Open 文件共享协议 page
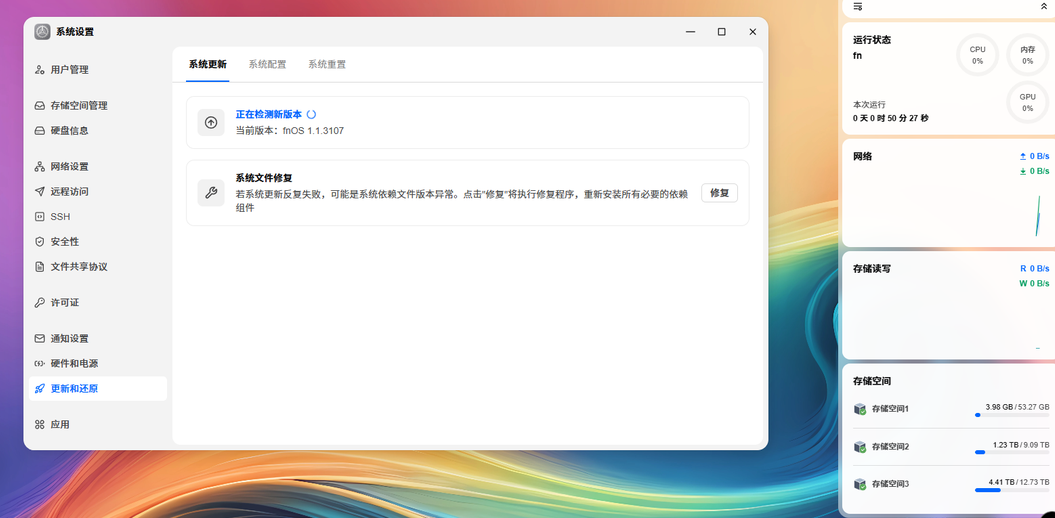The image size is (1055, 518). (x=98, y=266)
